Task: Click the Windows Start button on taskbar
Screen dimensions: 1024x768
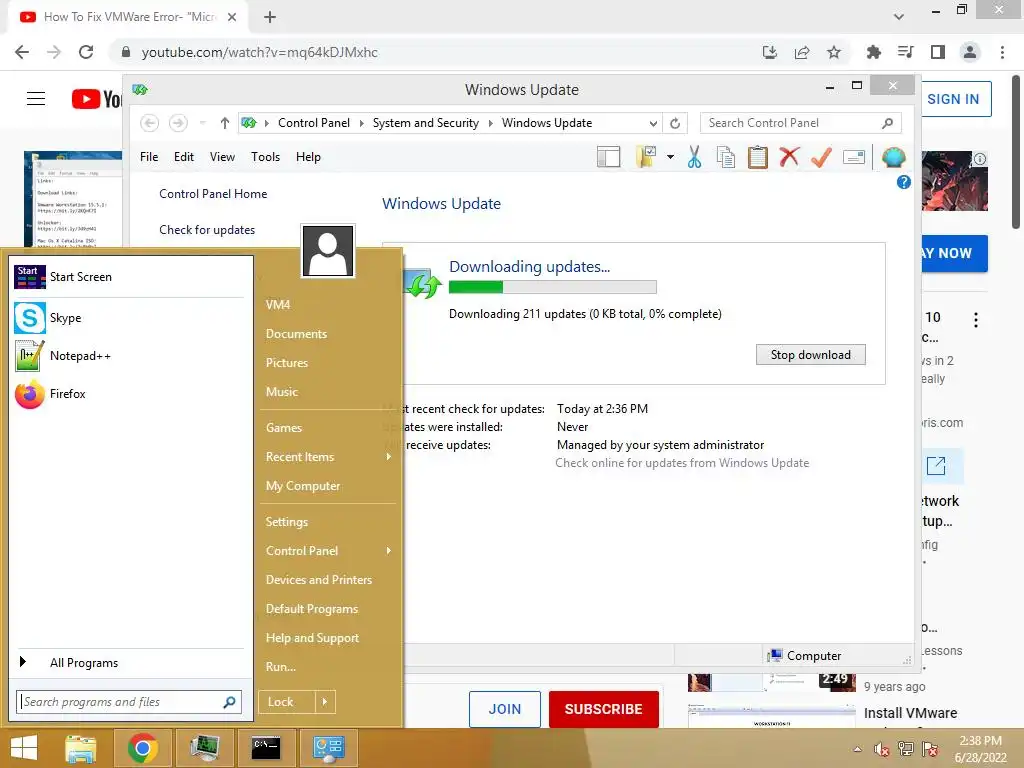Action: [24, 748]
